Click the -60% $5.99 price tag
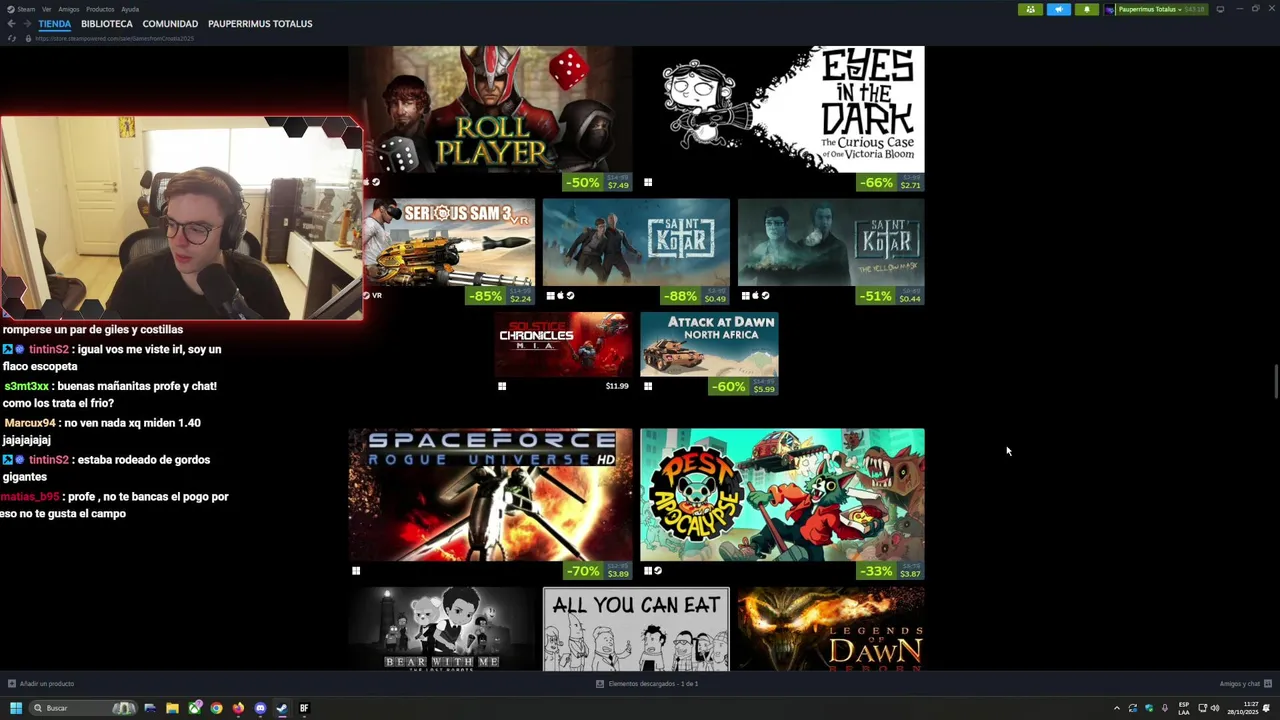Image resolution: width=1280 pixels, height=720 pixels. [x=743, y=386]
